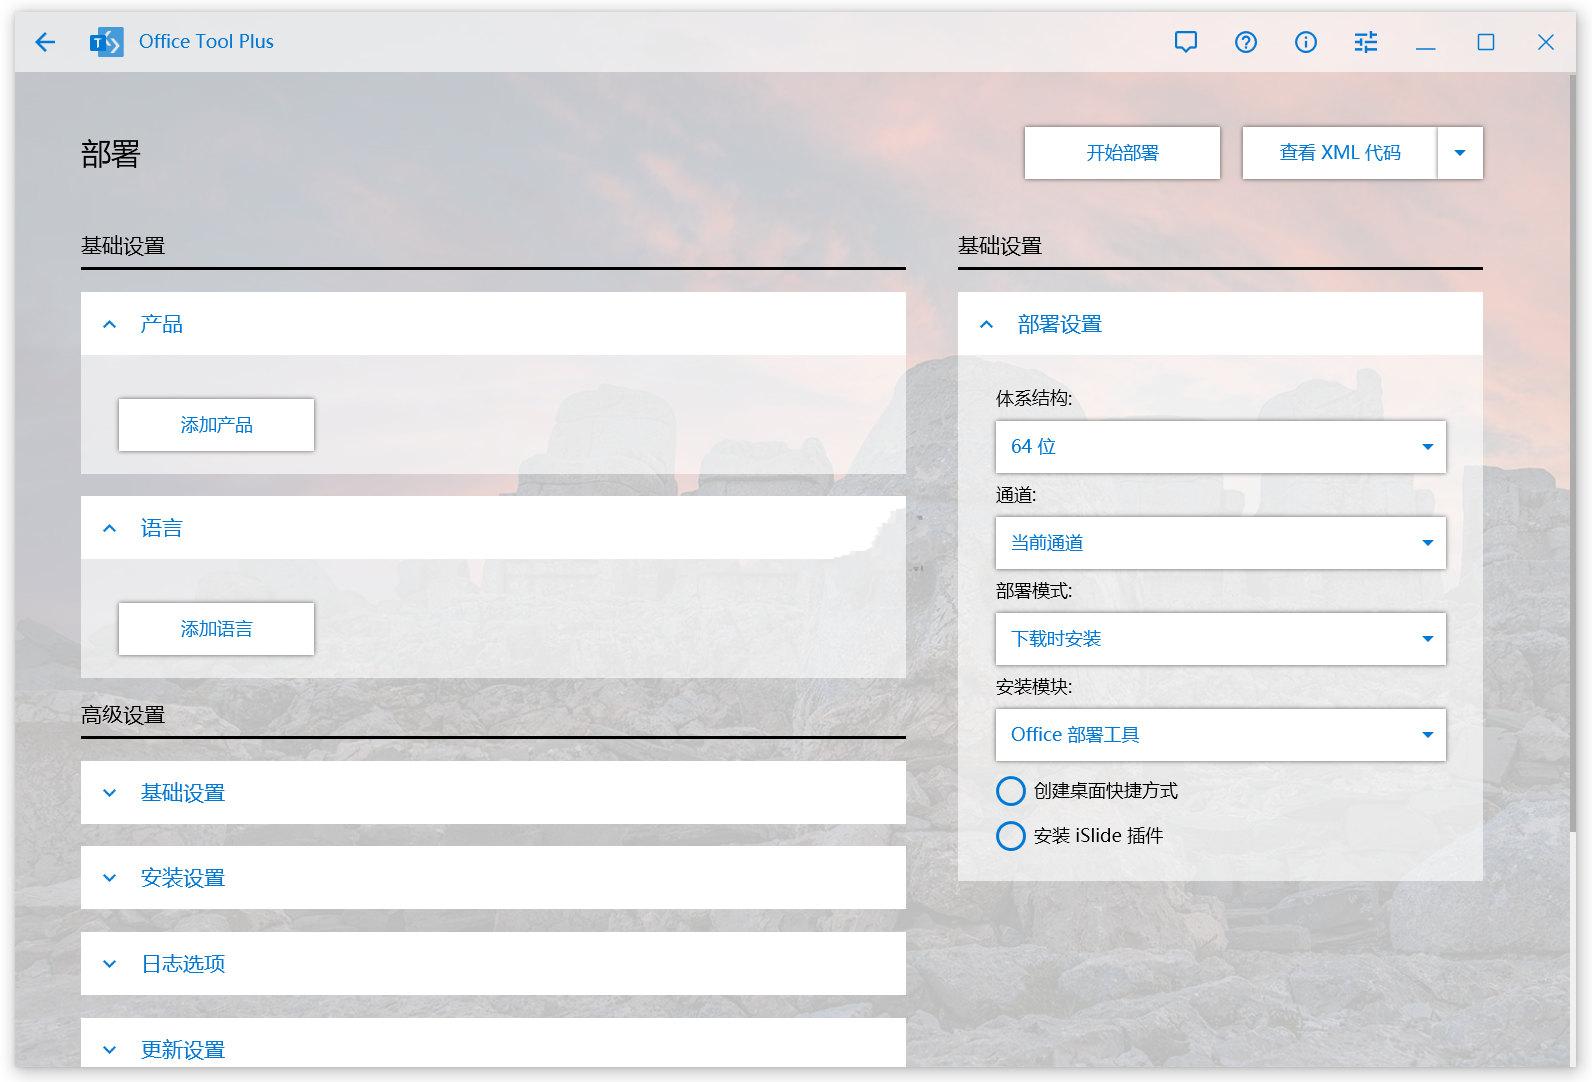Open arrow menu beside 查看 XML 代码

[1460, 153]
